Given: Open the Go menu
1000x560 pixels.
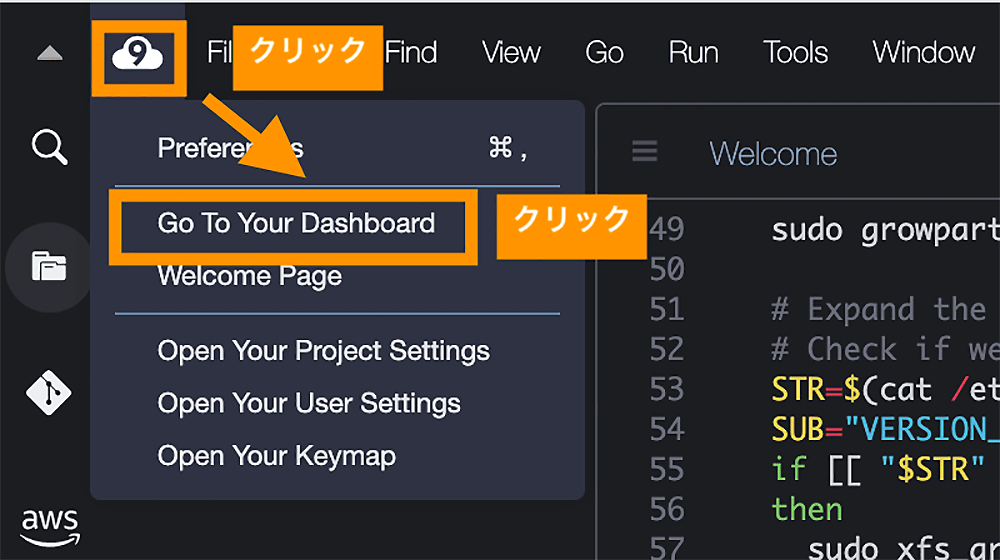Looking at the screenshot, I should pyautogui.click(x=605, y=53).
